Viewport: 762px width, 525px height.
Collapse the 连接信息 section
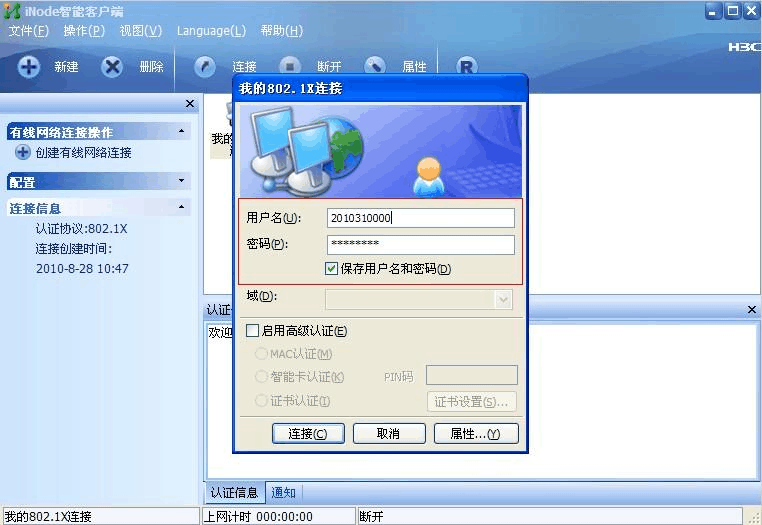[x=181, y=207]
